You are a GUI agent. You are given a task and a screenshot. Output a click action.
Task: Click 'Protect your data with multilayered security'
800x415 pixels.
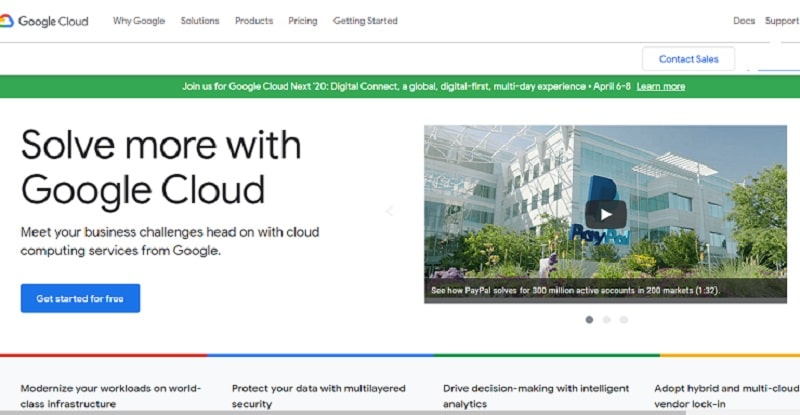(318, 396)
